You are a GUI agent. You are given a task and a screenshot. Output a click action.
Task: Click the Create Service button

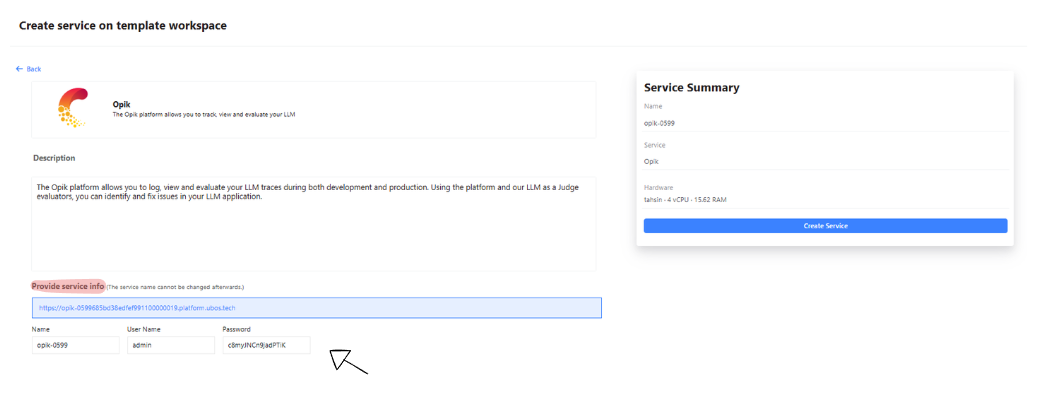pyautogui.click(x=825, y=226)
